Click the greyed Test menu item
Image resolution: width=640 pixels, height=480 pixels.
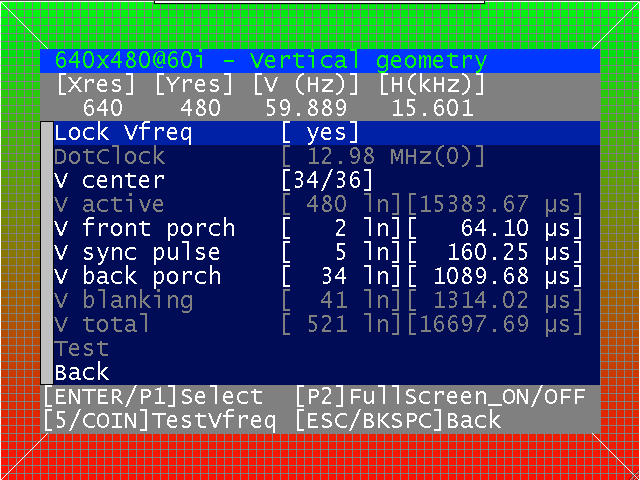82,349
